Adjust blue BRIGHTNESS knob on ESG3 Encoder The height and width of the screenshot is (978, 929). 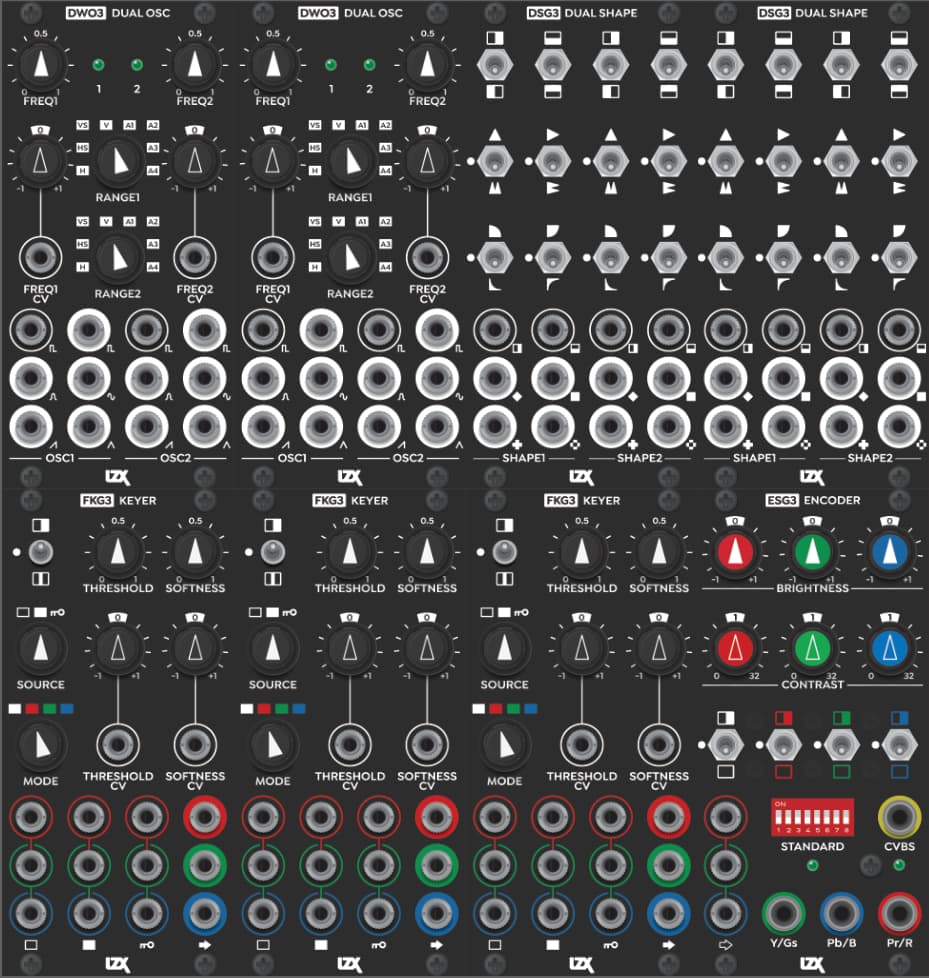890,553
